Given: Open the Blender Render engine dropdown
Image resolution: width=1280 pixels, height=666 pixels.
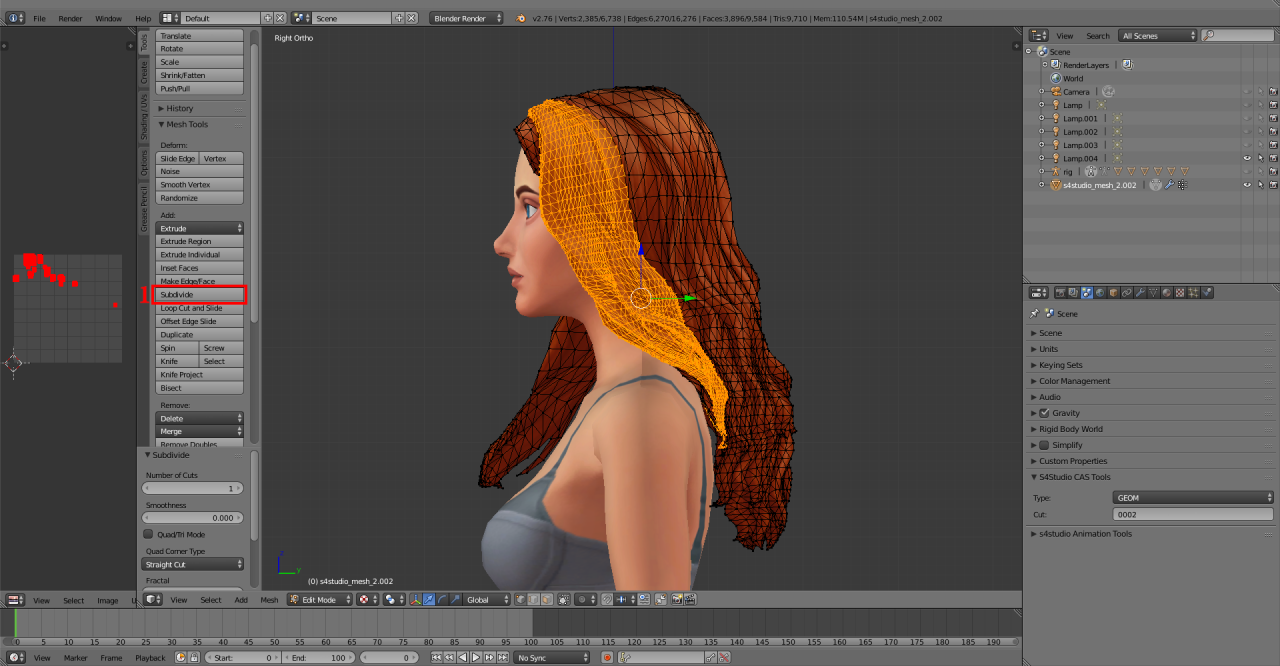Looking at the screenshot, I should (468, 18).
